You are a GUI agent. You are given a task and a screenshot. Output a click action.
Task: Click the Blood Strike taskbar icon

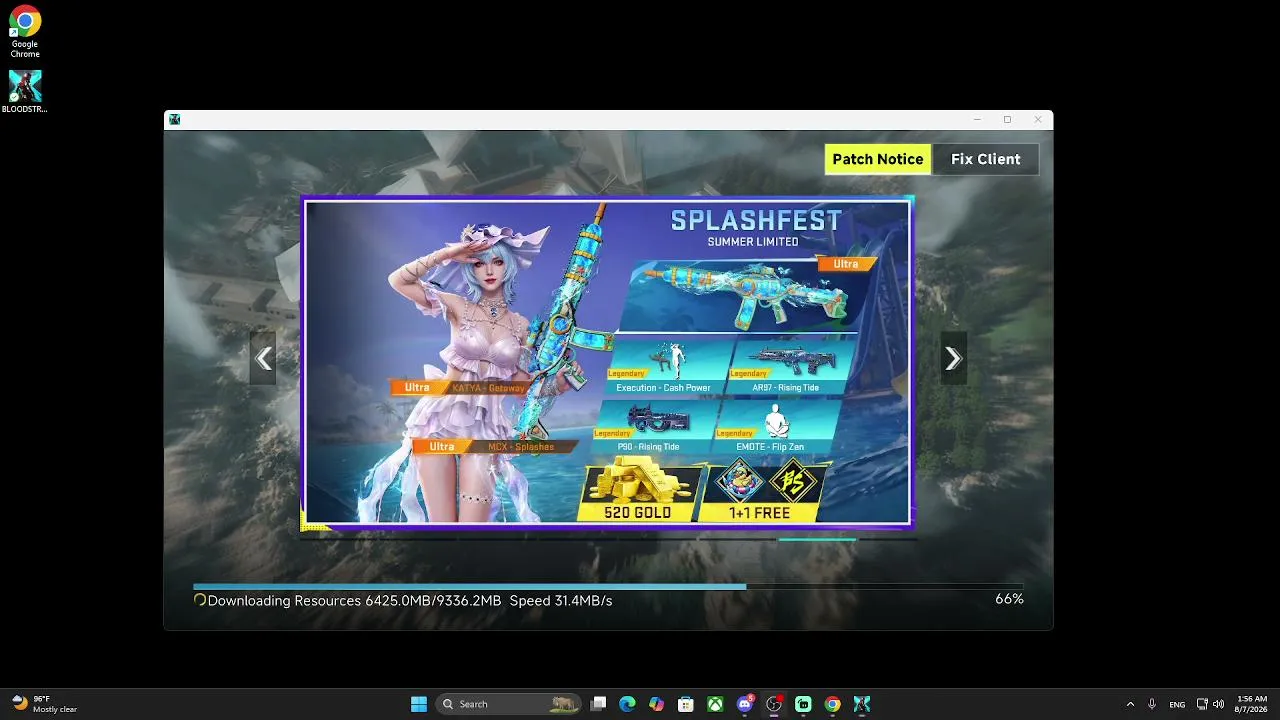point(862,704)
